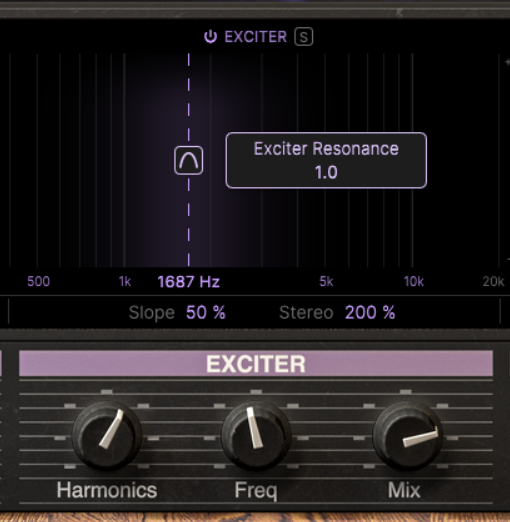Click the Exciter Resonance tooltip box
The height and width of the screenshot is (522, 510).
coord(326,160)
